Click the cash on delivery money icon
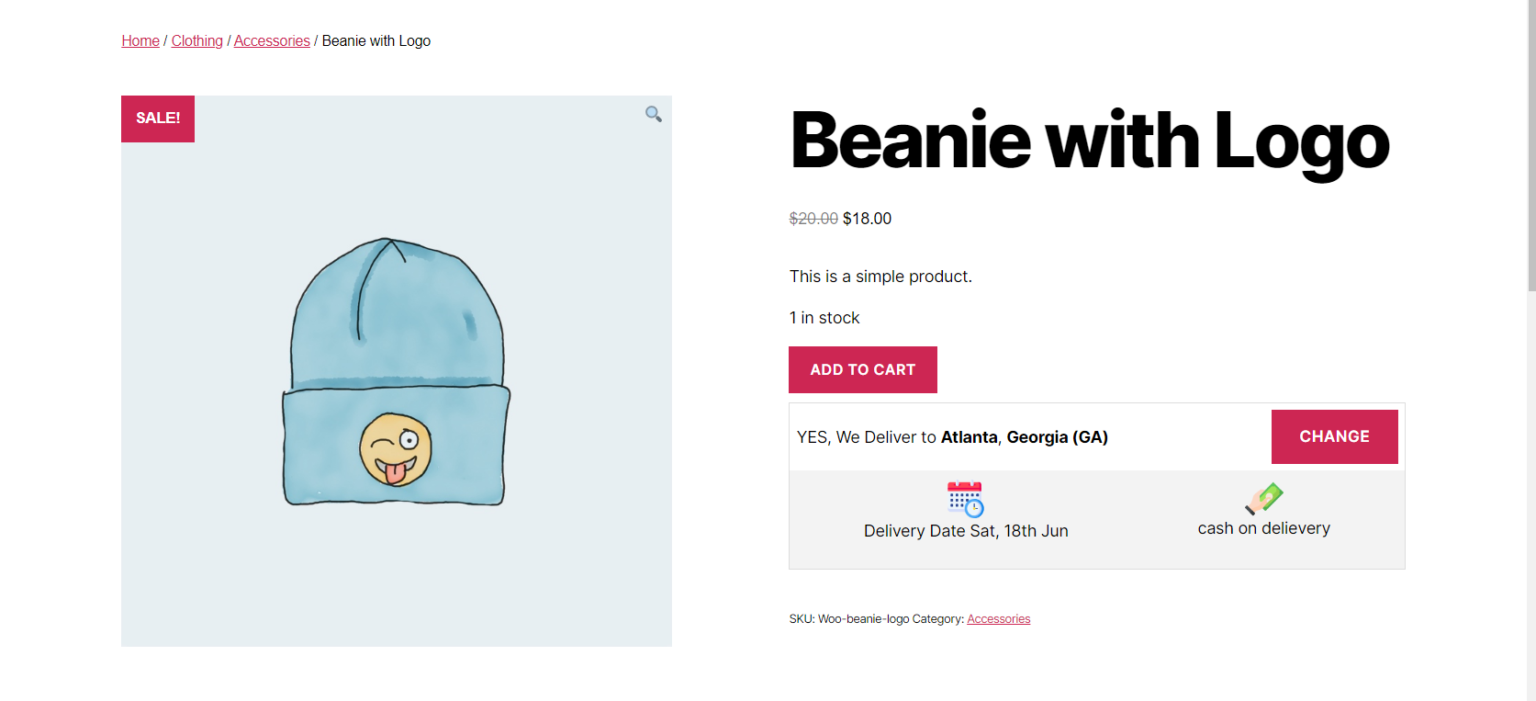 [1264, 498]
